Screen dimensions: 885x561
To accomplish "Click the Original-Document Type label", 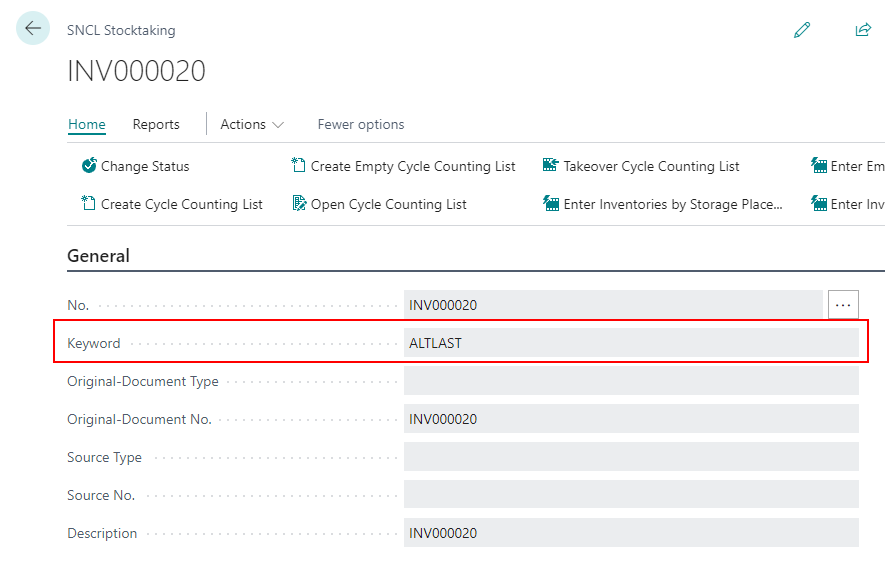I will (143, 382).
